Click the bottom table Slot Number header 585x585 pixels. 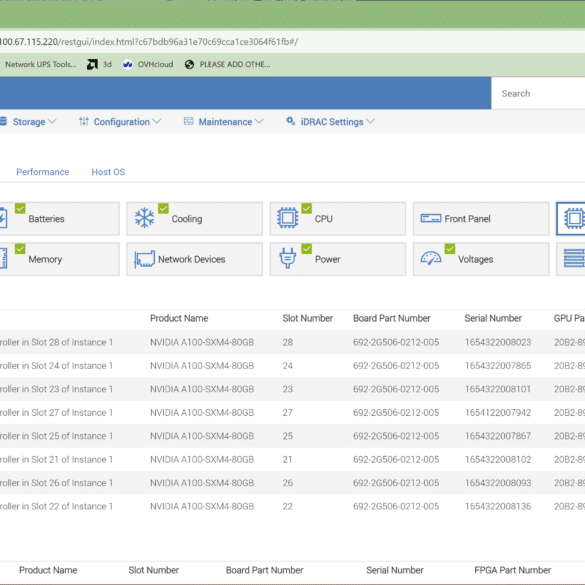pos(153,570)
